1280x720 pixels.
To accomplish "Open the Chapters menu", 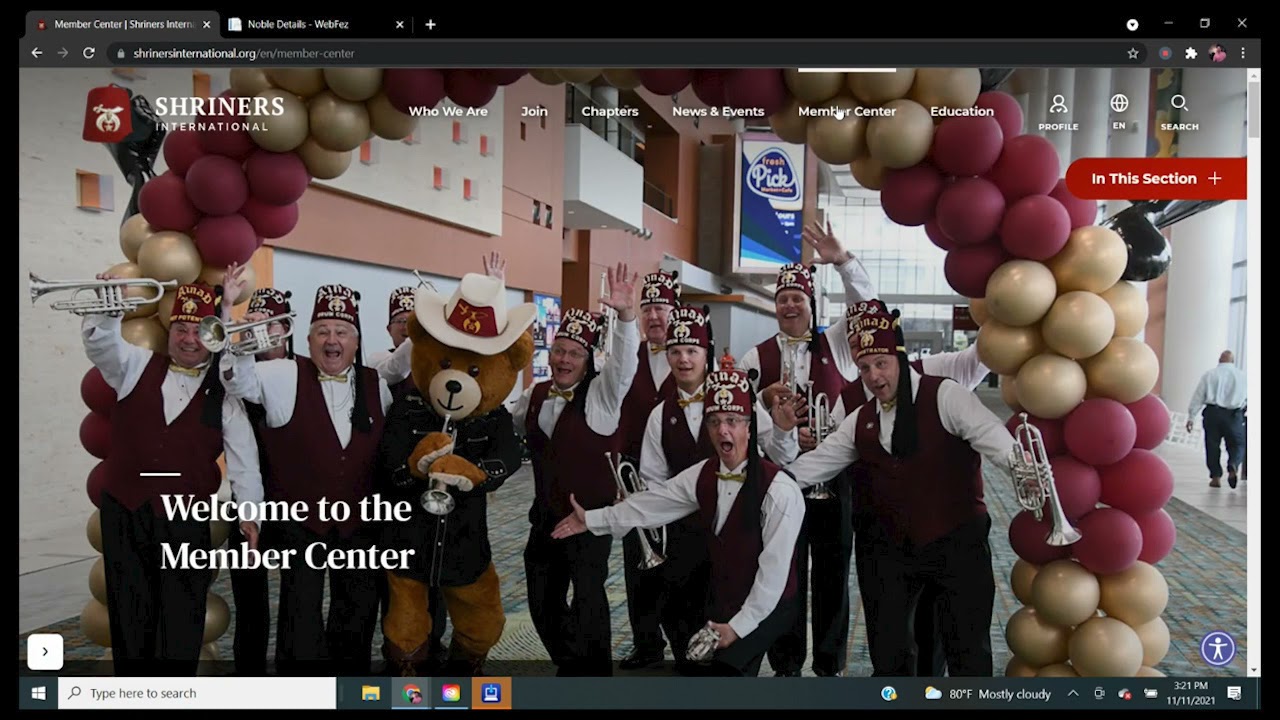I will click(x=610, y=111).
